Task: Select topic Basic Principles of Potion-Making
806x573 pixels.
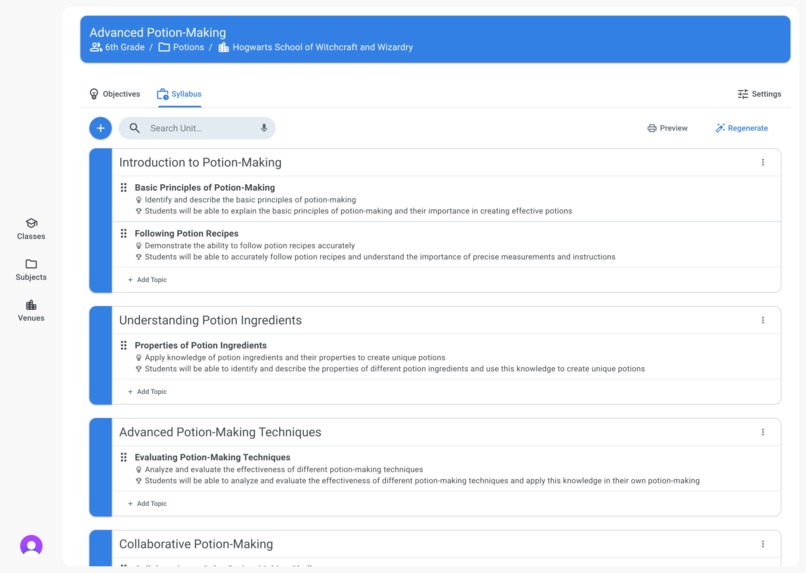Action: 205,188
